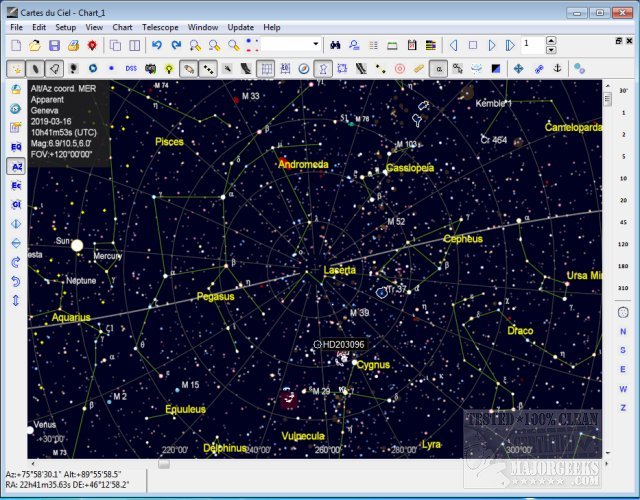Switch to EQ equatorial coordinates
This screenshot has height=500, width=640.
(x=16, y=147)
